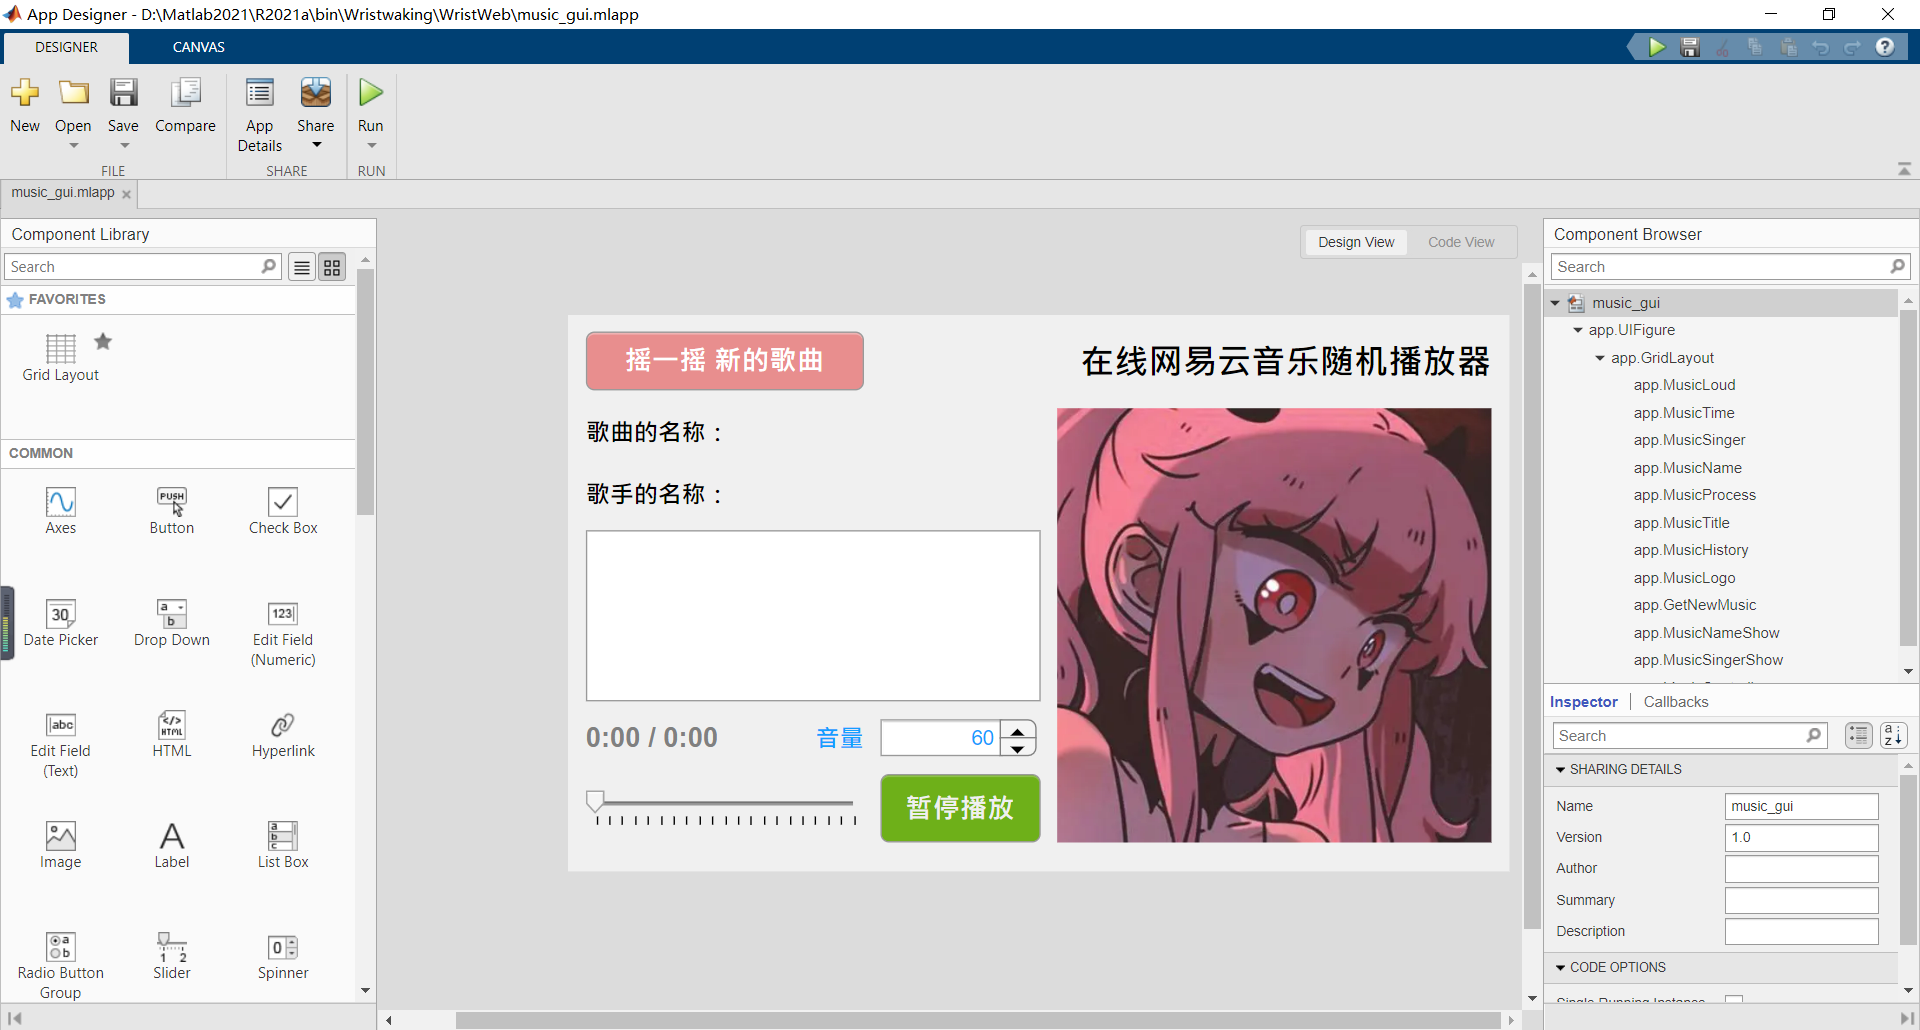The image size is (1920, 1030).
Task: Select the Hyperlink component
Action: tap(283, 734)
